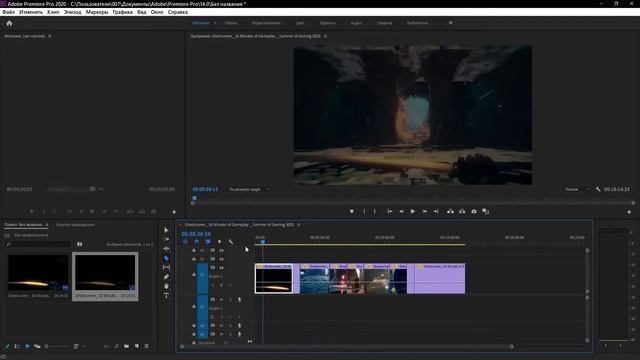The height and width of the screenshot is (360, 640).
Task: Open Comparison View in Program monitor
Action: (x=486, y=211)
